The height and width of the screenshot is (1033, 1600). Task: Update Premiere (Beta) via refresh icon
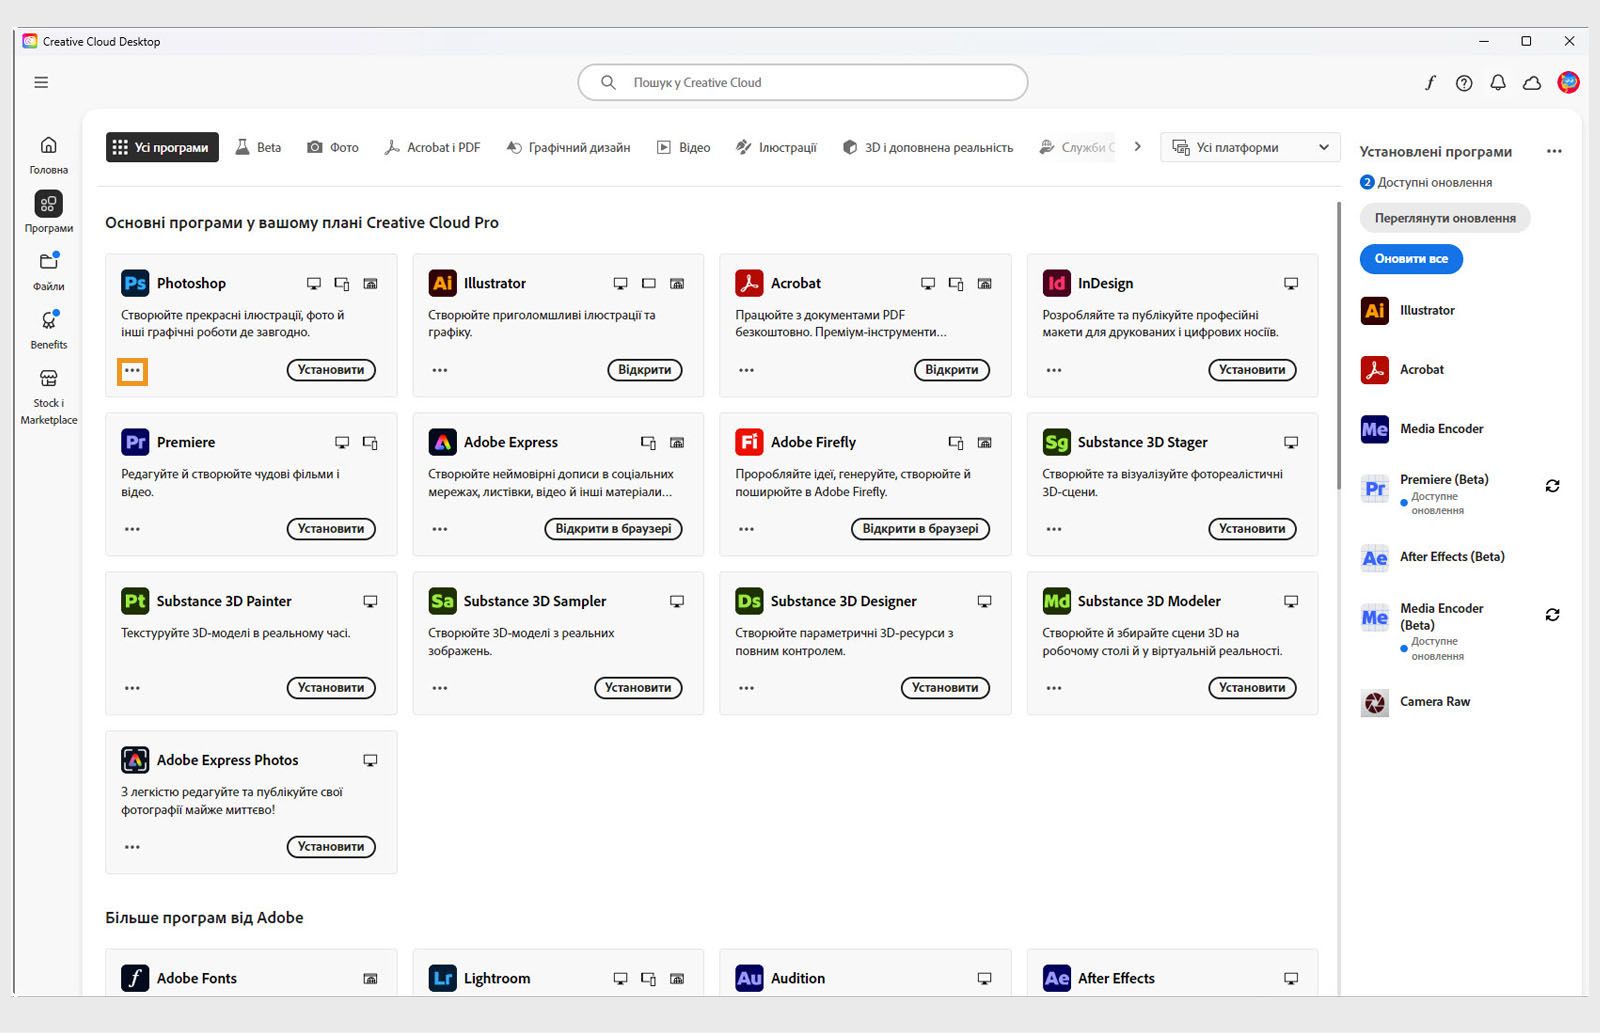1552,486
